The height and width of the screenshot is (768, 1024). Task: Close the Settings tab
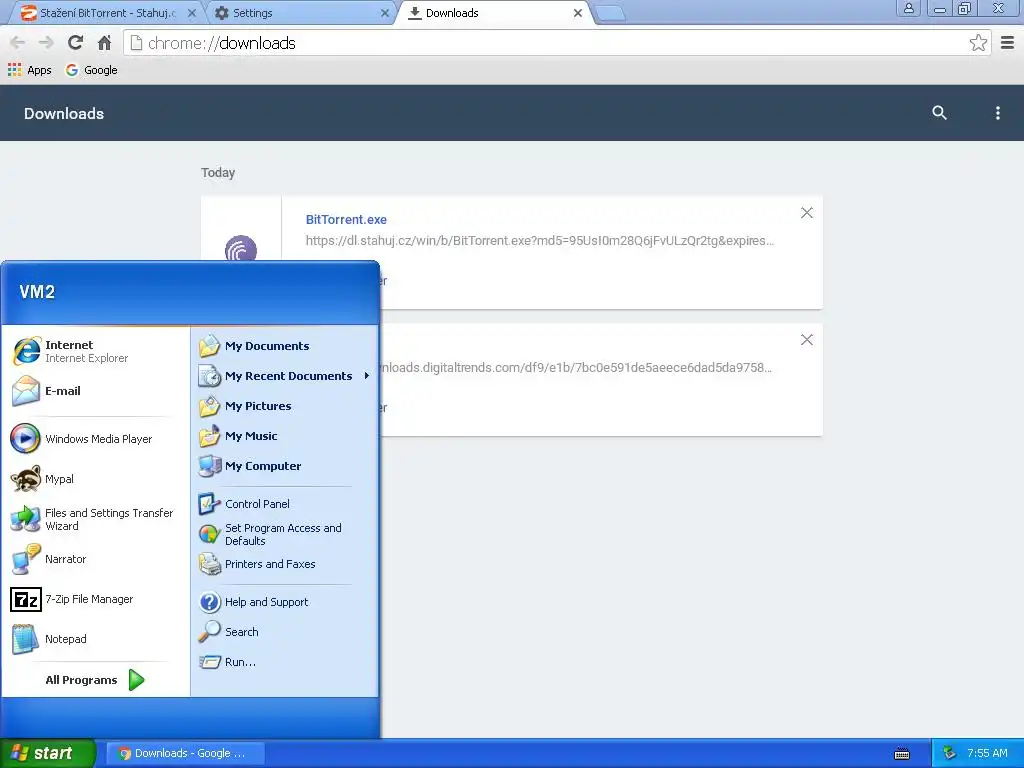coord(385,13)
